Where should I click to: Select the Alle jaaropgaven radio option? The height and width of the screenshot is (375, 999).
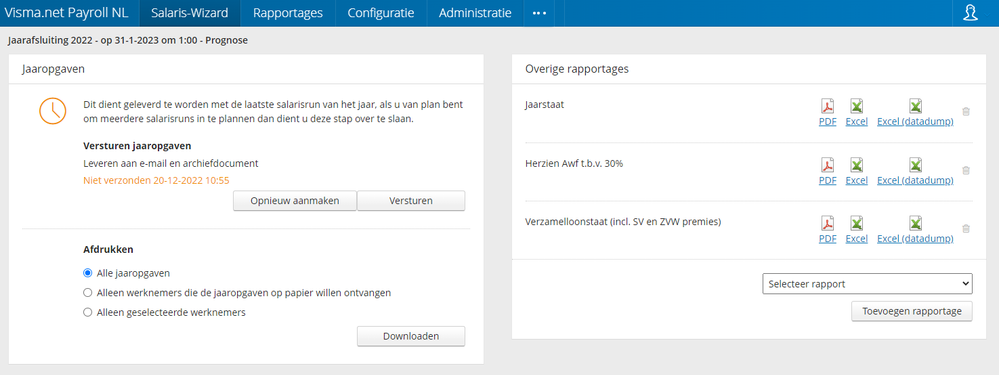[x=88, y=273]
